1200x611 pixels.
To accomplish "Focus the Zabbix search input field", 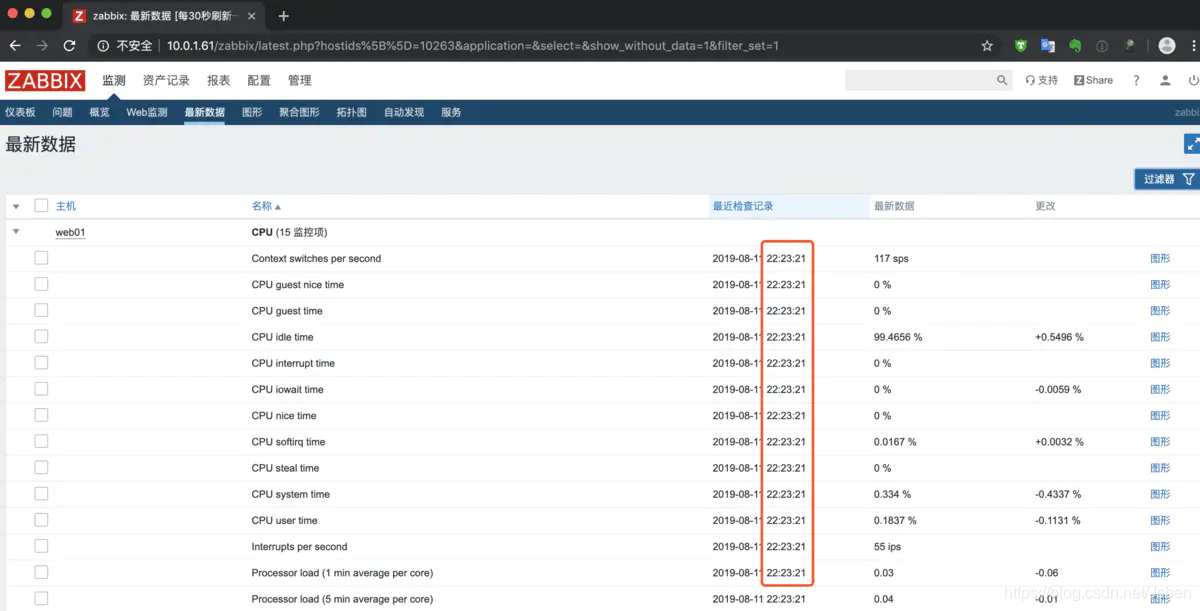I will [920, 81].
